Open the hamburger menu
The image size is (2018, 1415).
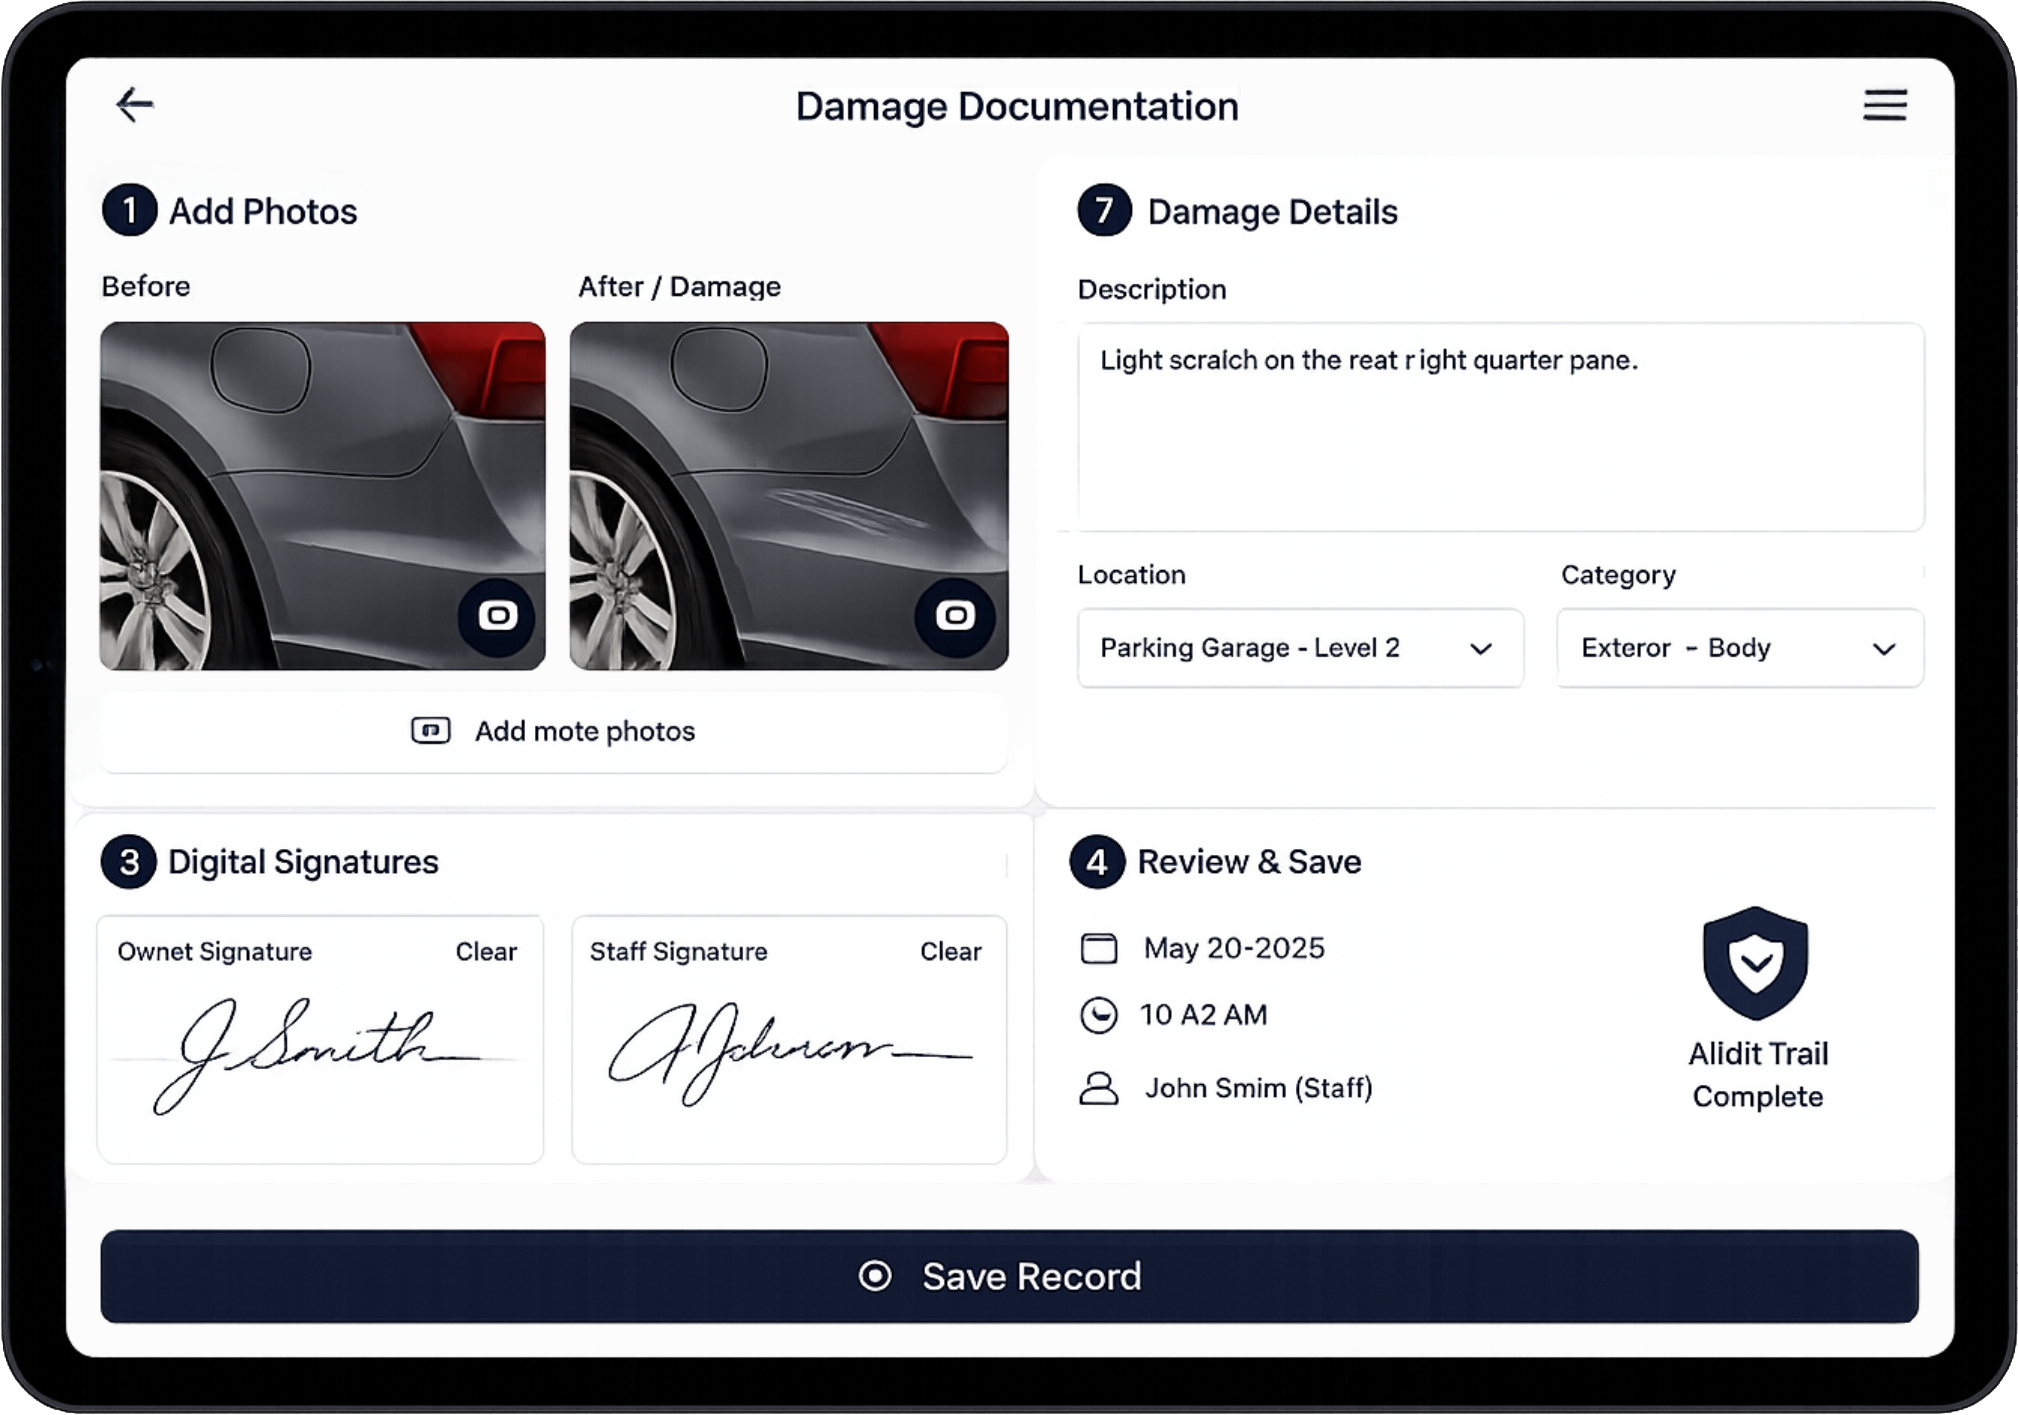click(x=1884, y=105)
